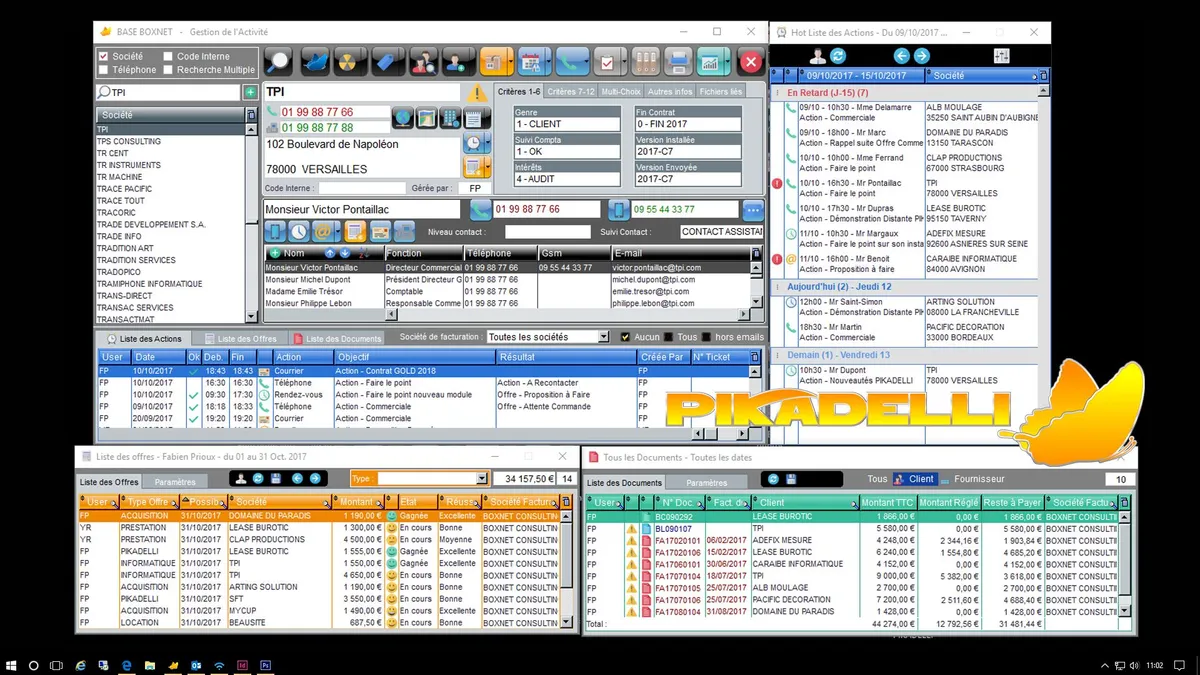Sort by Montant column in Liste des offres

360,502
